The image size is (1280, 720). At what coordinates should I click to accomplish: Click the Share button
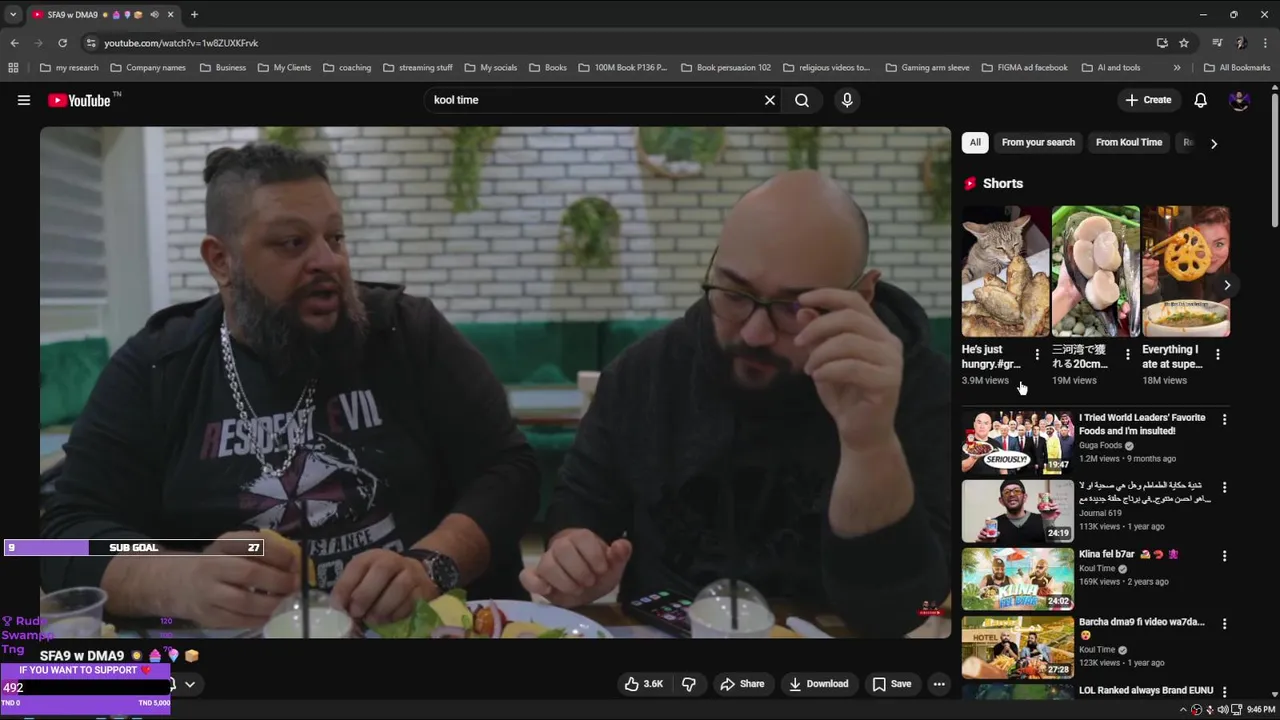pos(742,684)
